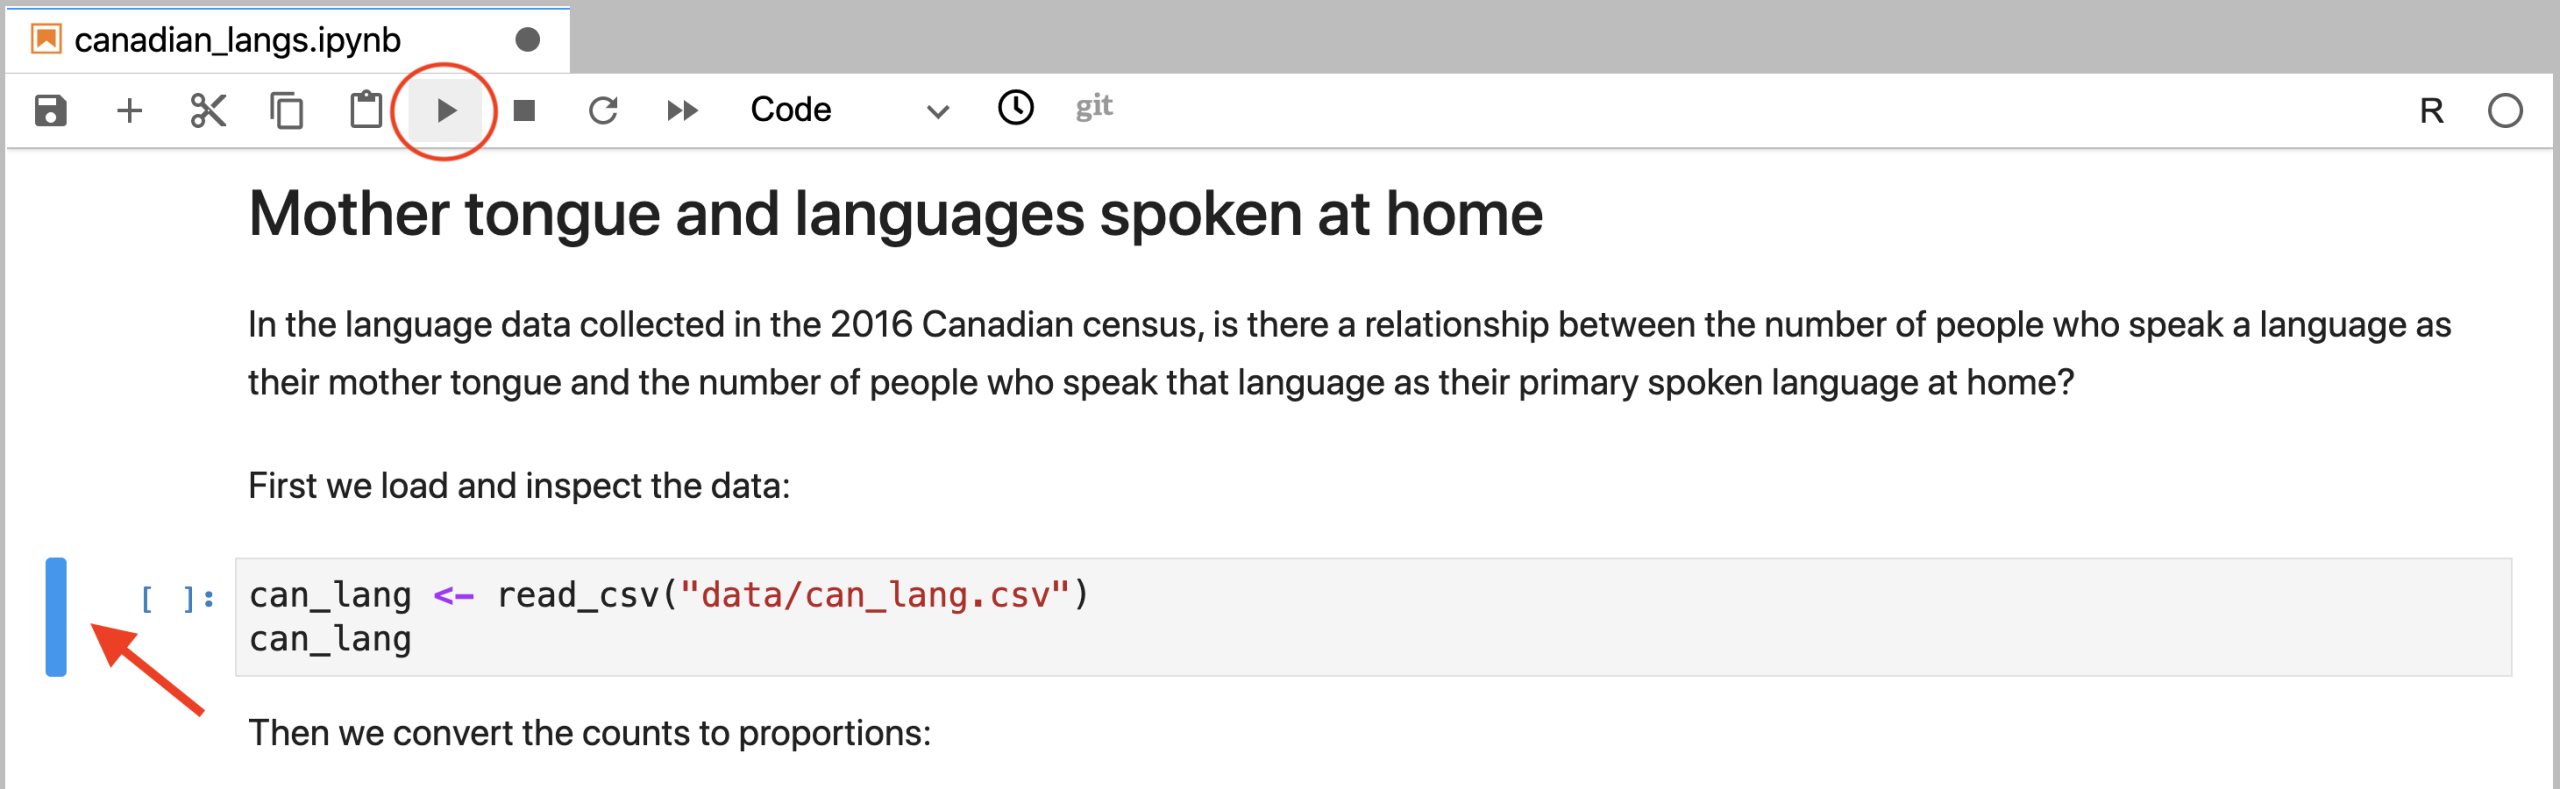The height and width of the screenshot is (789, 2560).
Task: Click the chevron arrow next to Code
Action: (937, 111)
